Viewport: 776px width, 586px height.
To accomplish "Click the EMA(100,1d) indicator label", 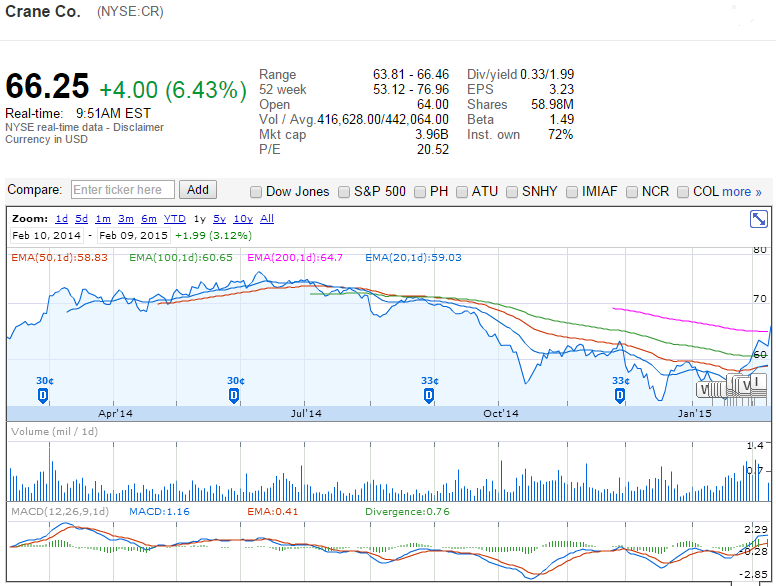I will tap(181, 257).
